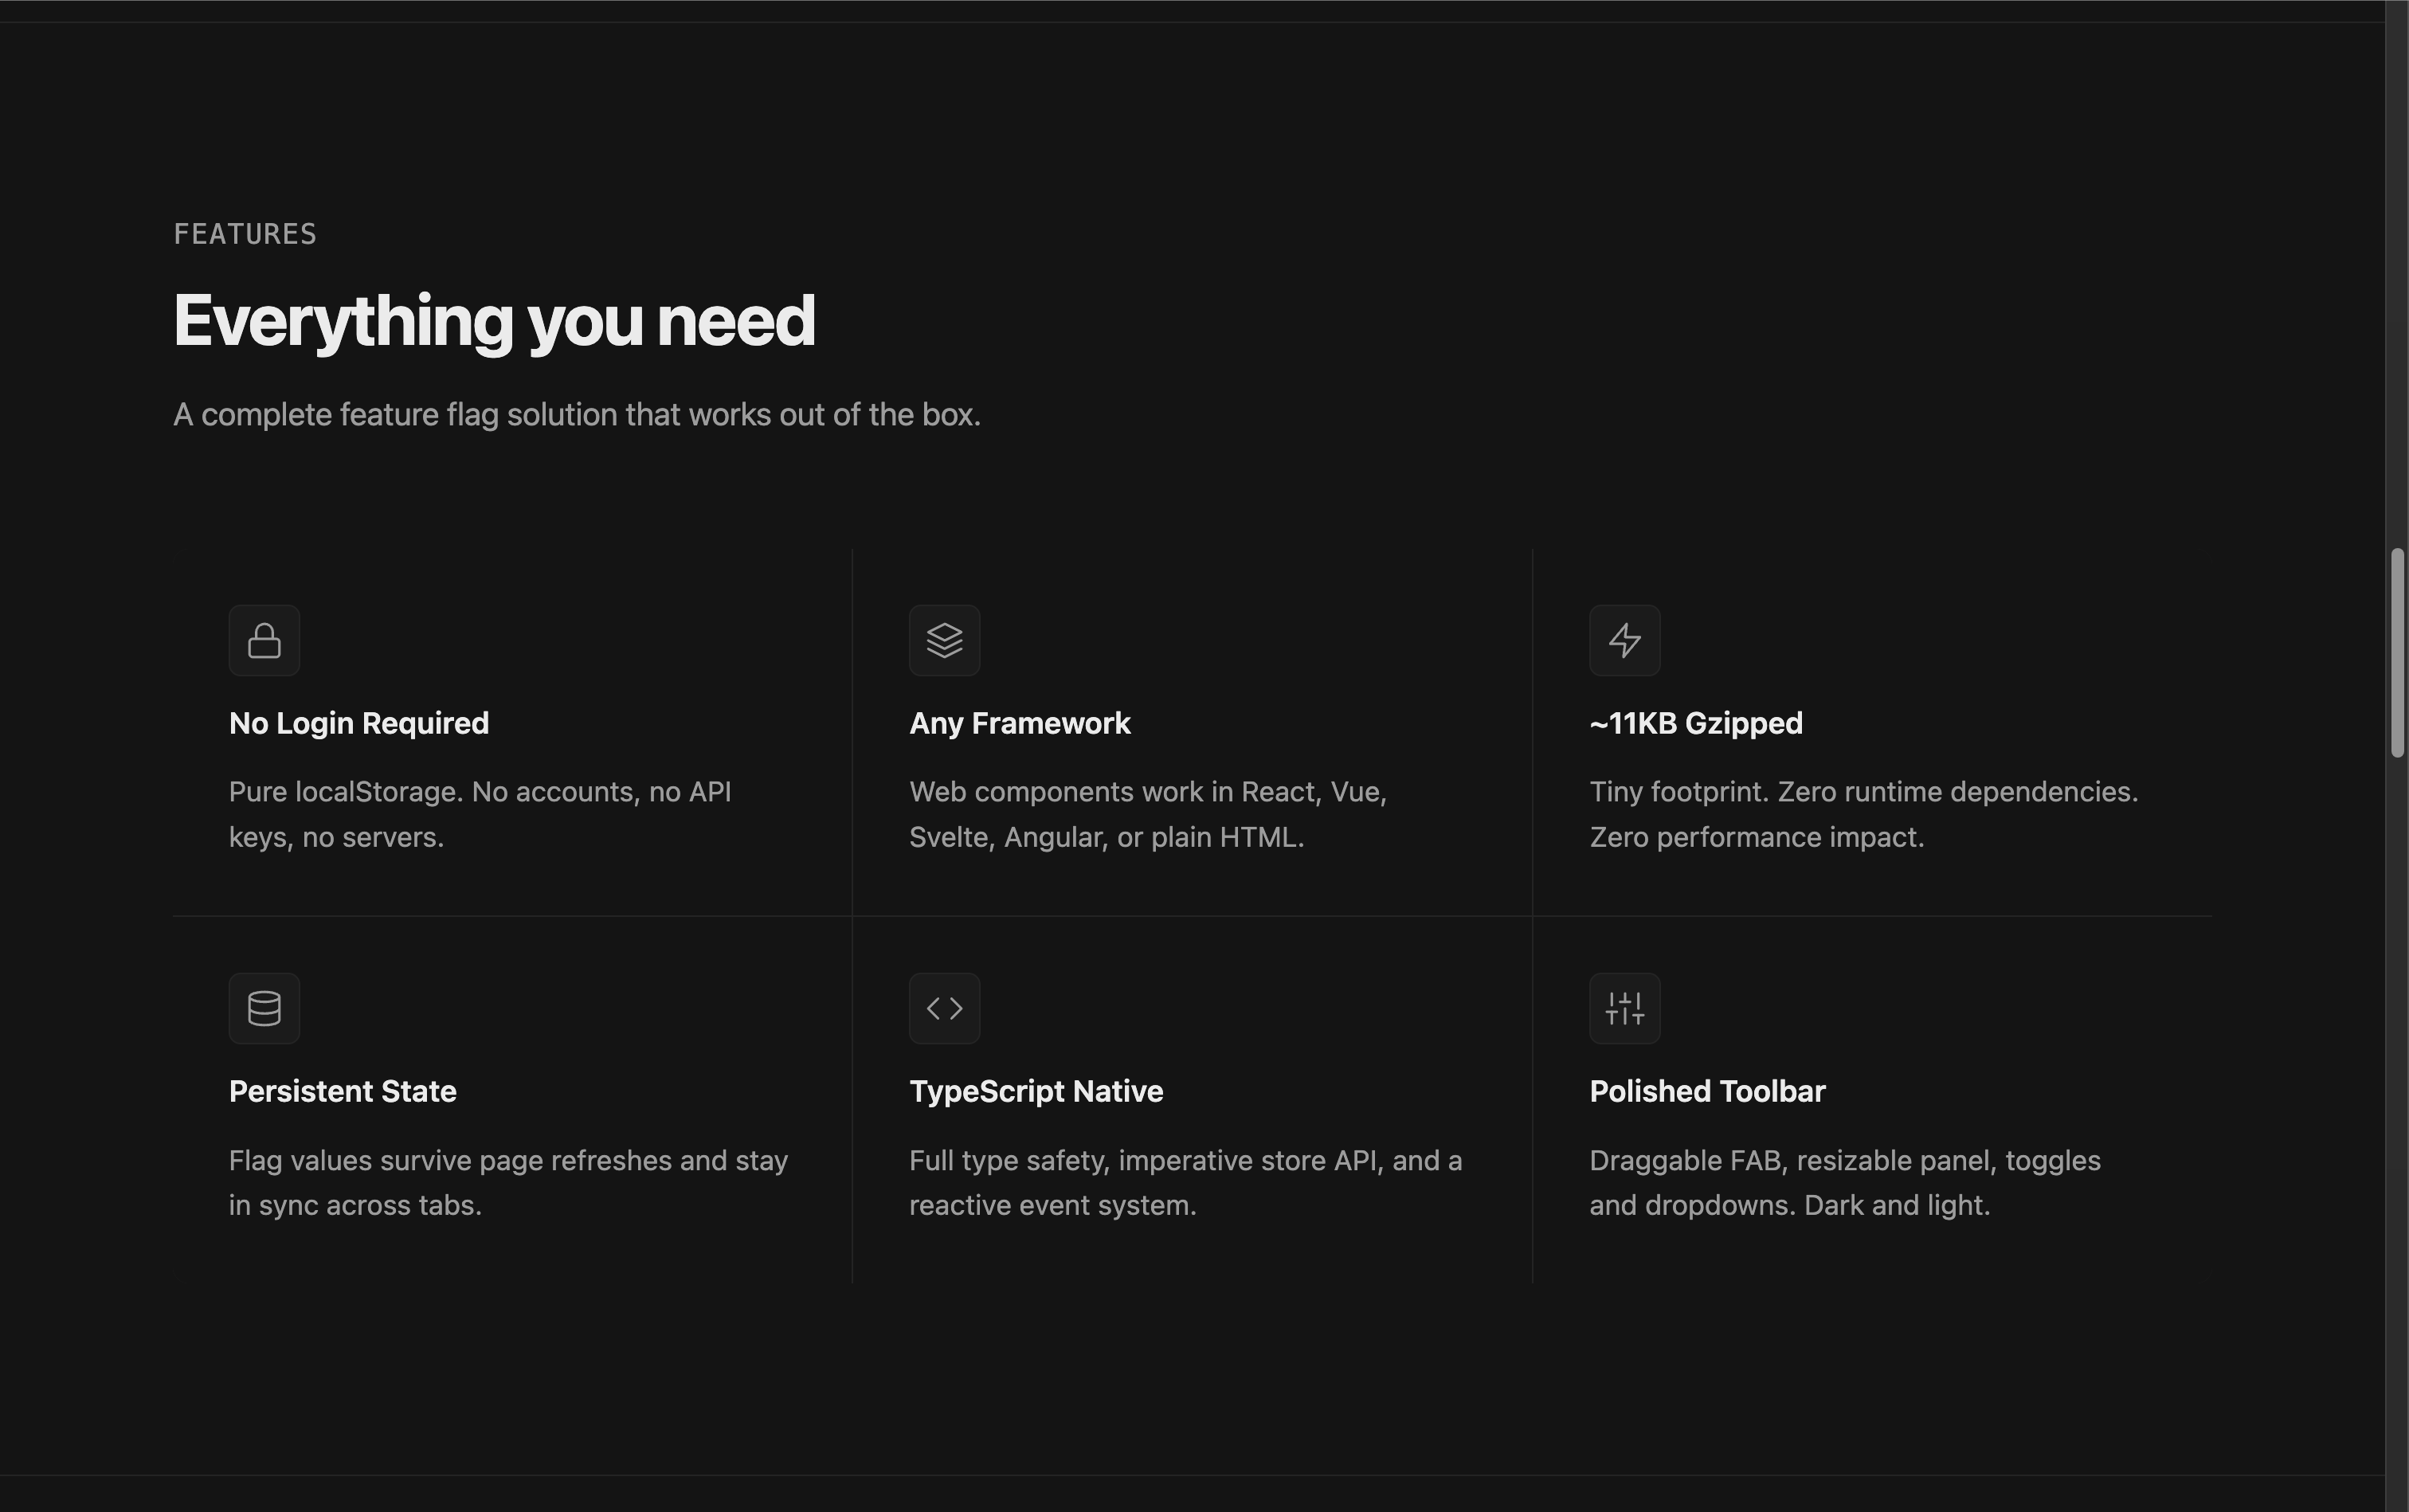Click the FEATURES section label

point(245,234)
